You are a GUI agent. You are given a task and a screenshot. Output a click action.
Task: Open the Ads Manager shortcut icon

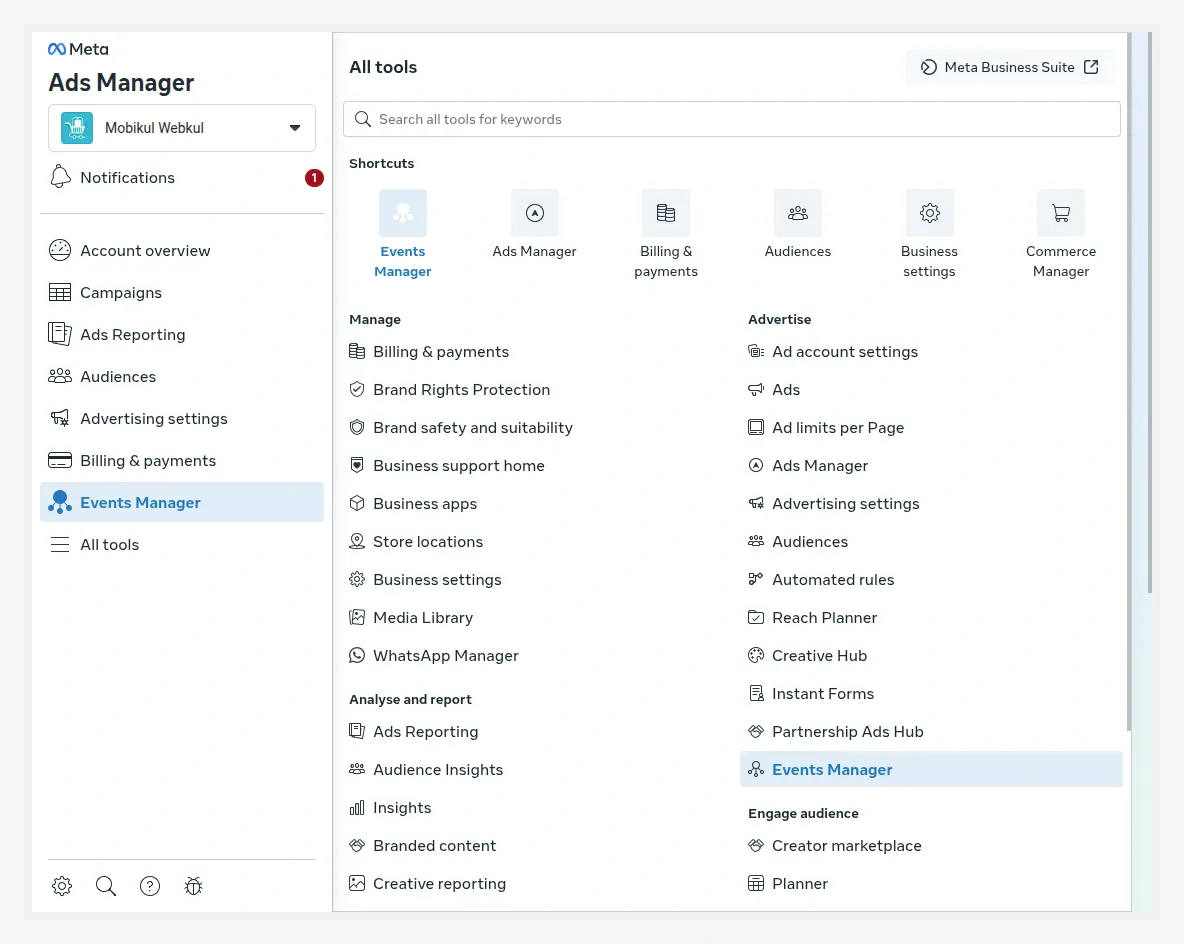[535, 213]
